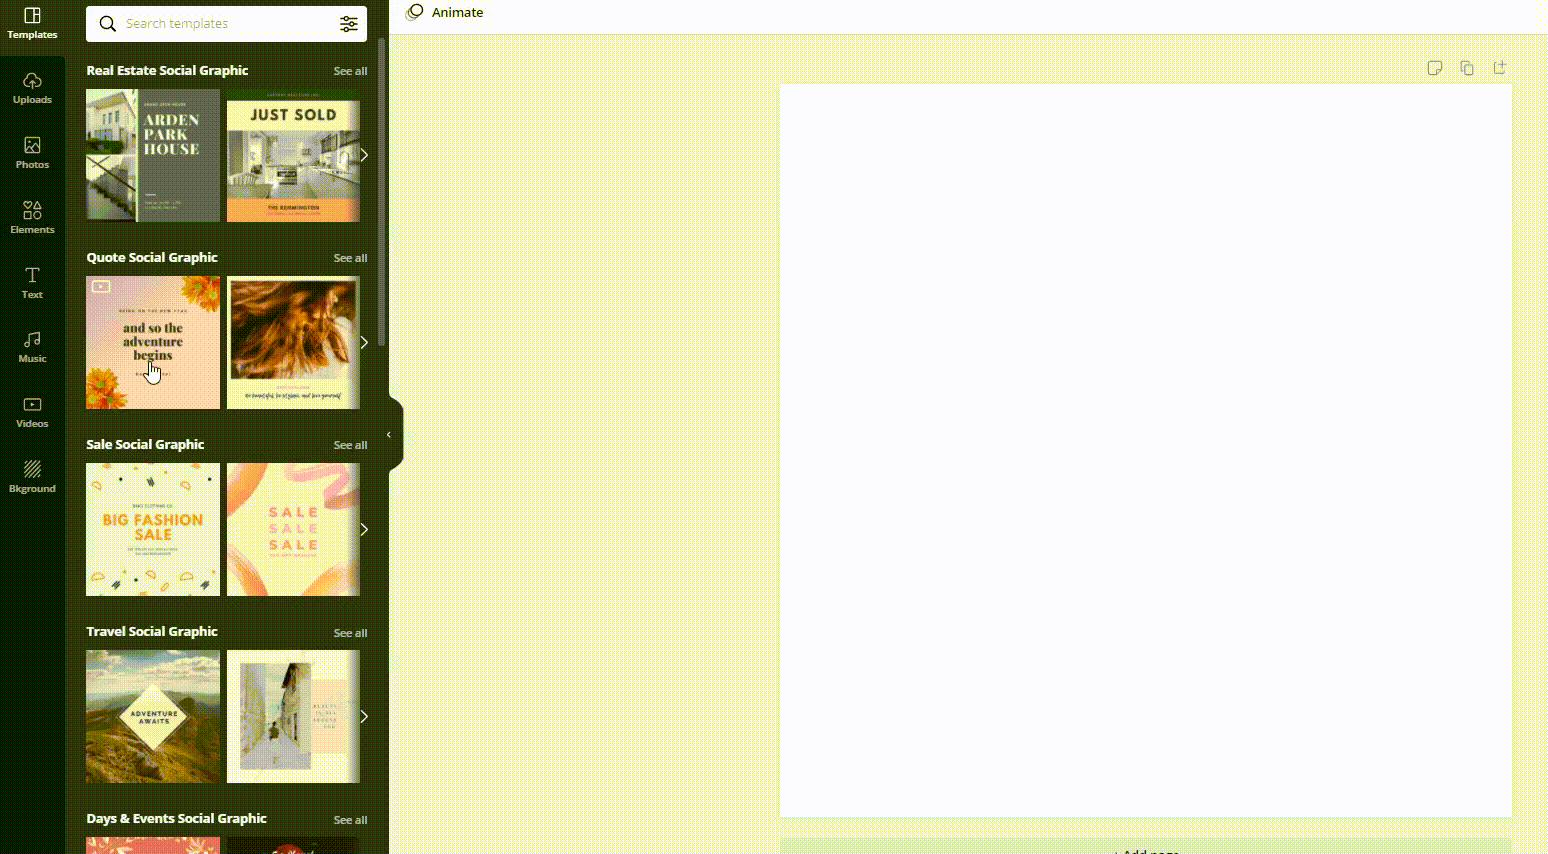Image resolution: width=1548 pixels, height=854 pixels.
Task: Open the Bkground sidebar tab
Action: [32, 477]
